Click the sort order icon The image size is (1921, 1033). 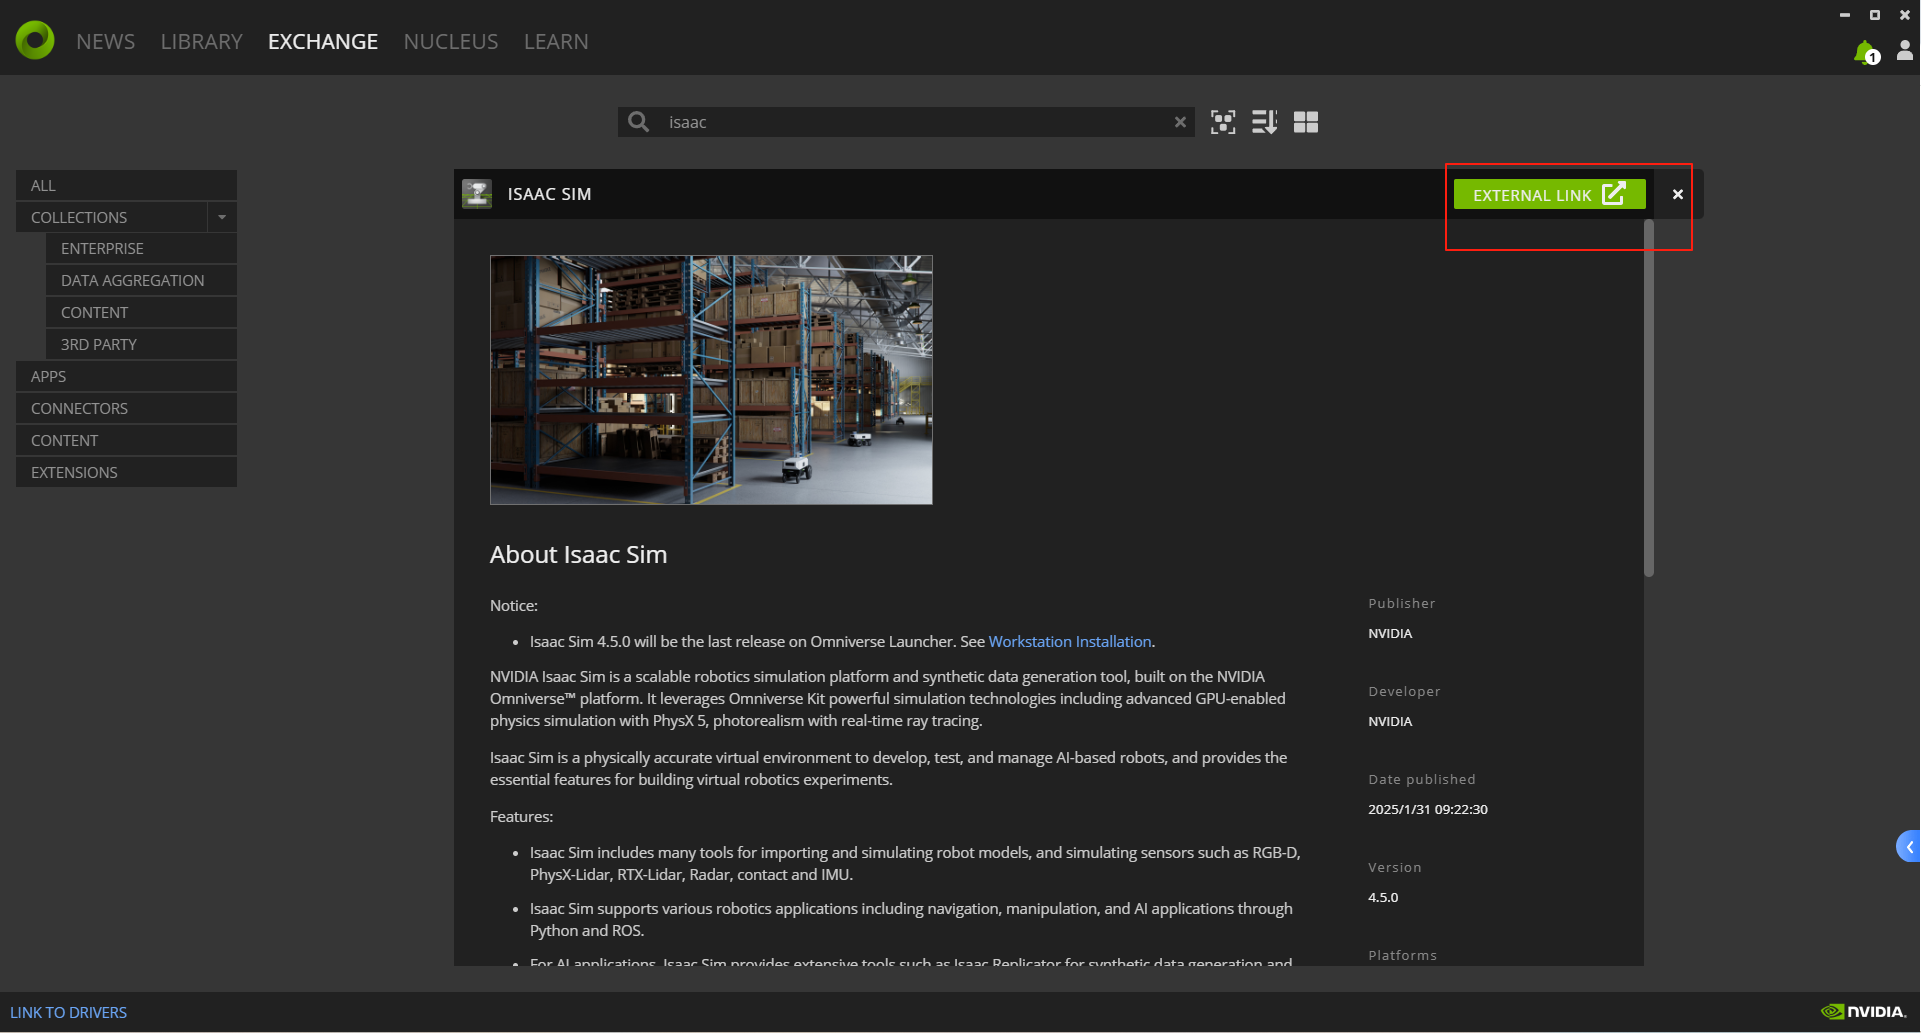(x=1264, y=121)
